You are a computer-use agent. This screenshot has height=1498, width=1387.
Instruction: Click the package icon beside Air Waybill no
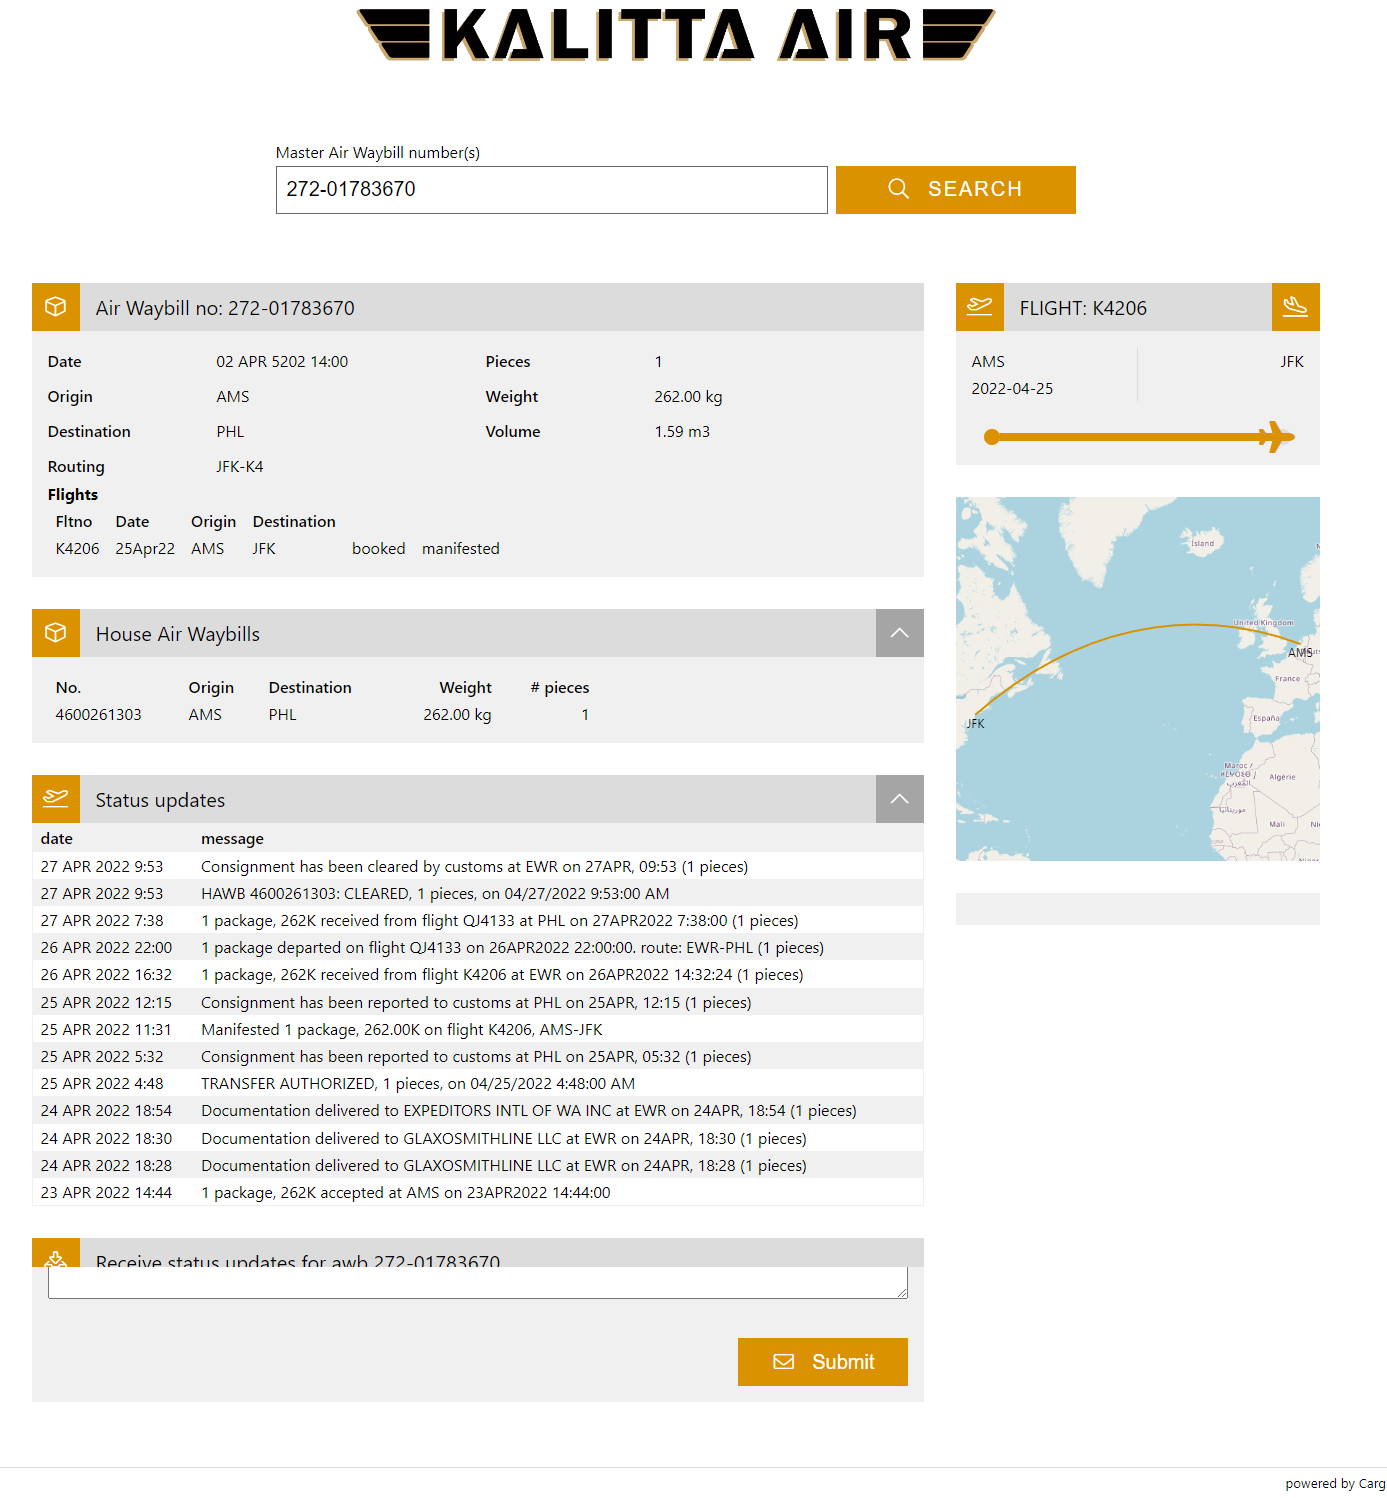(56, 307)
